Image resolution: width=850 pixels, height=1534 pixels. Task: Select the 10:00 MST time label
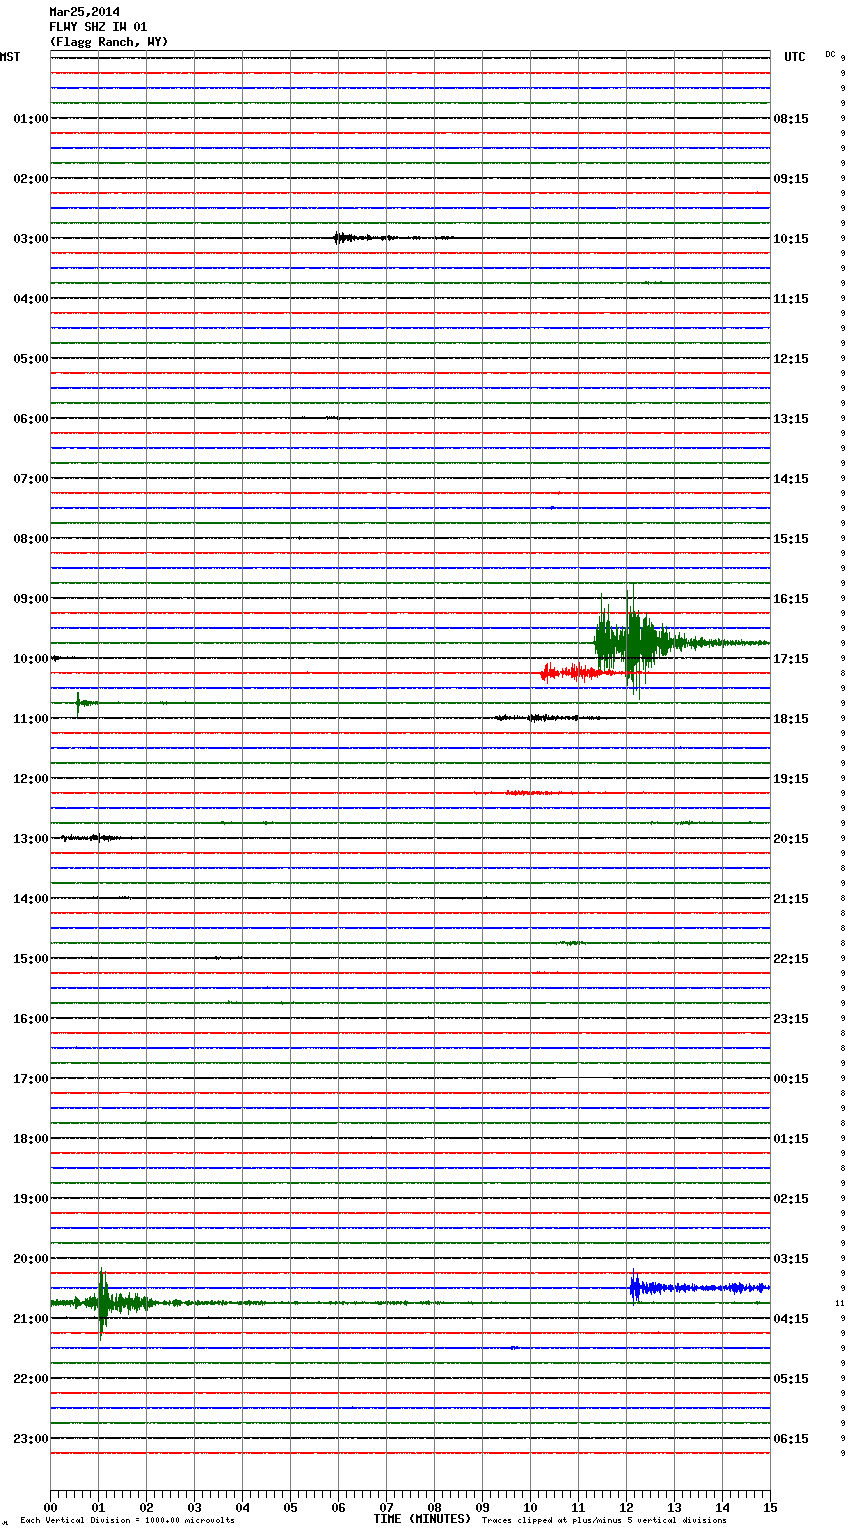(x=31, y=659)
